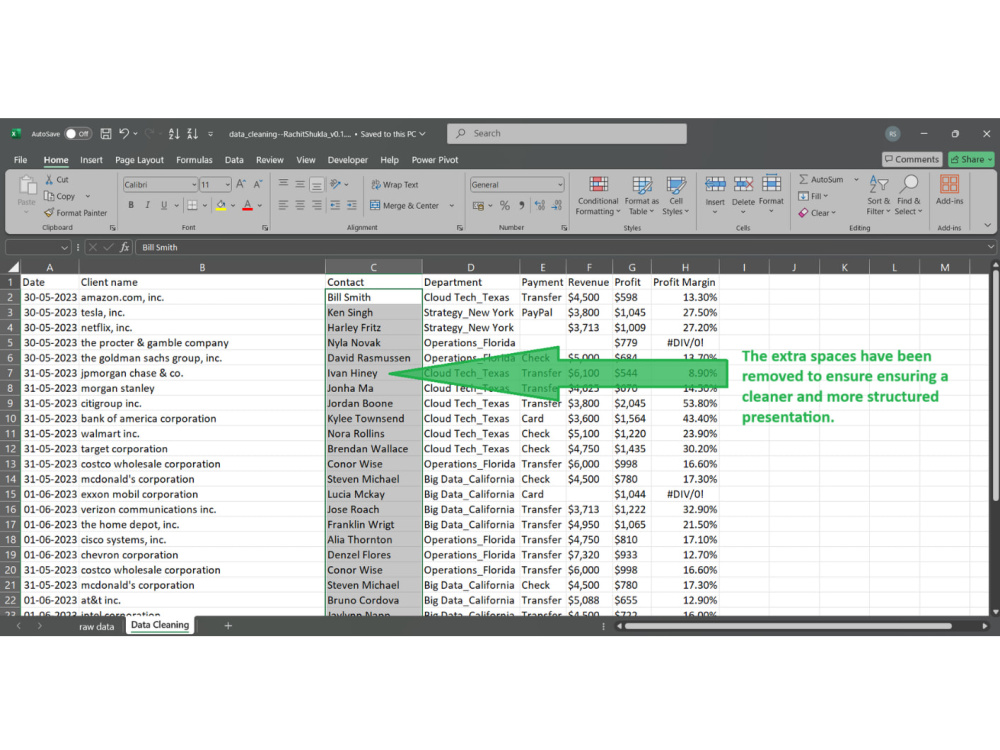Open Cell Styles gallery

[675, 196]
